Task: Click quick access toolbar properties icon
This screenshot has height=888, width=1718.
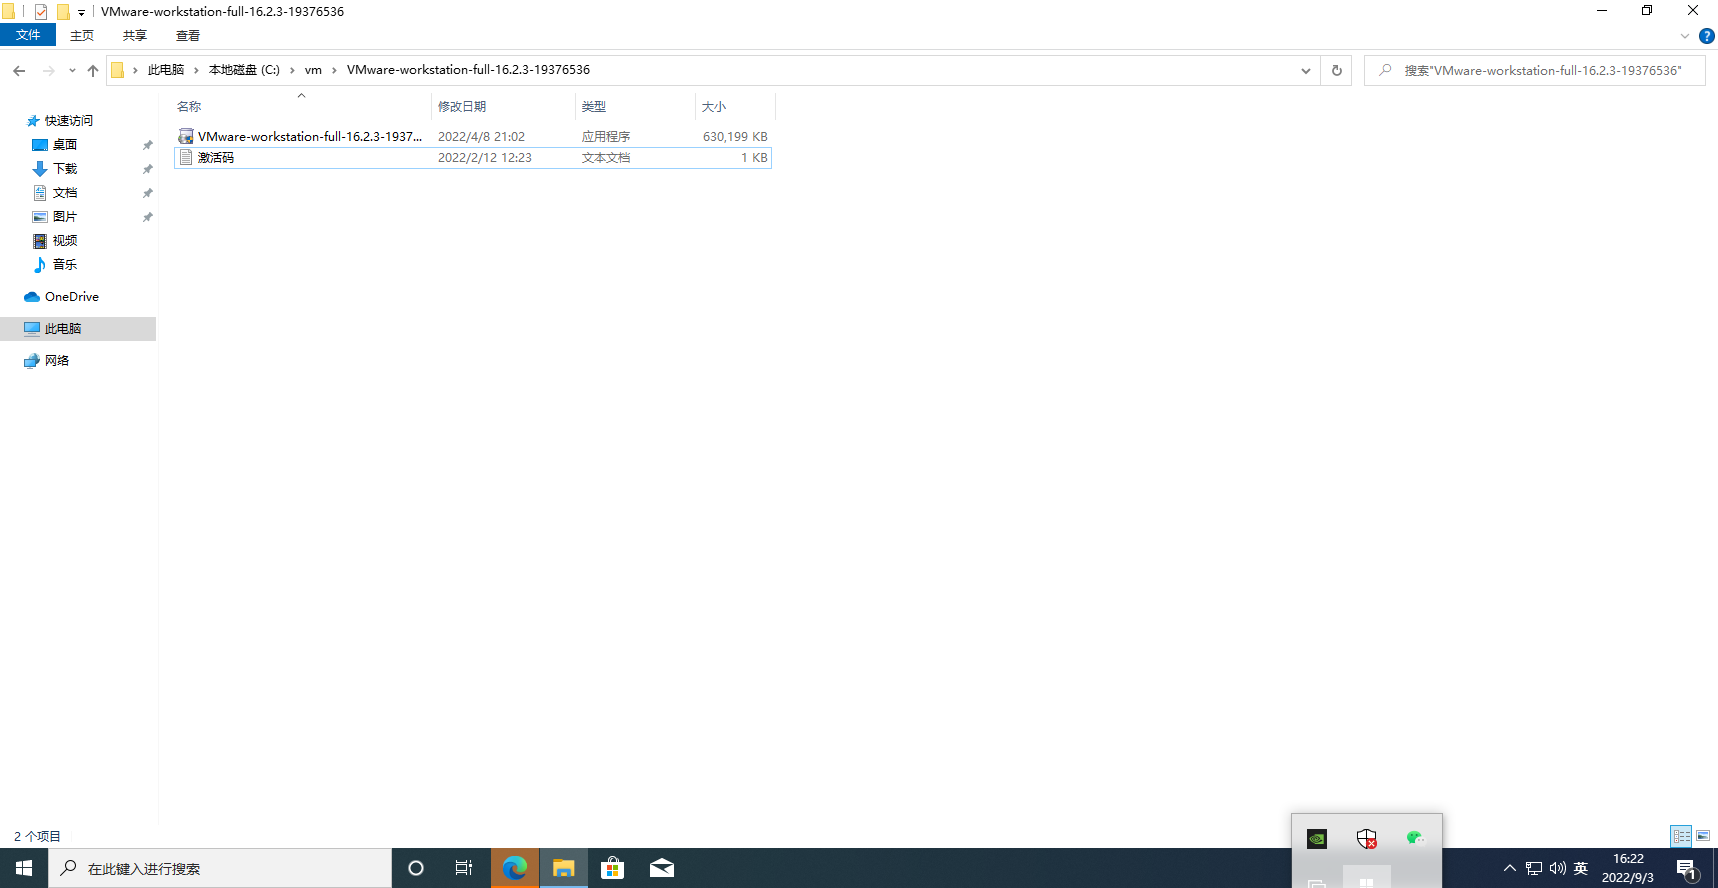Action: pyautogui.click(x=41, y=12)
